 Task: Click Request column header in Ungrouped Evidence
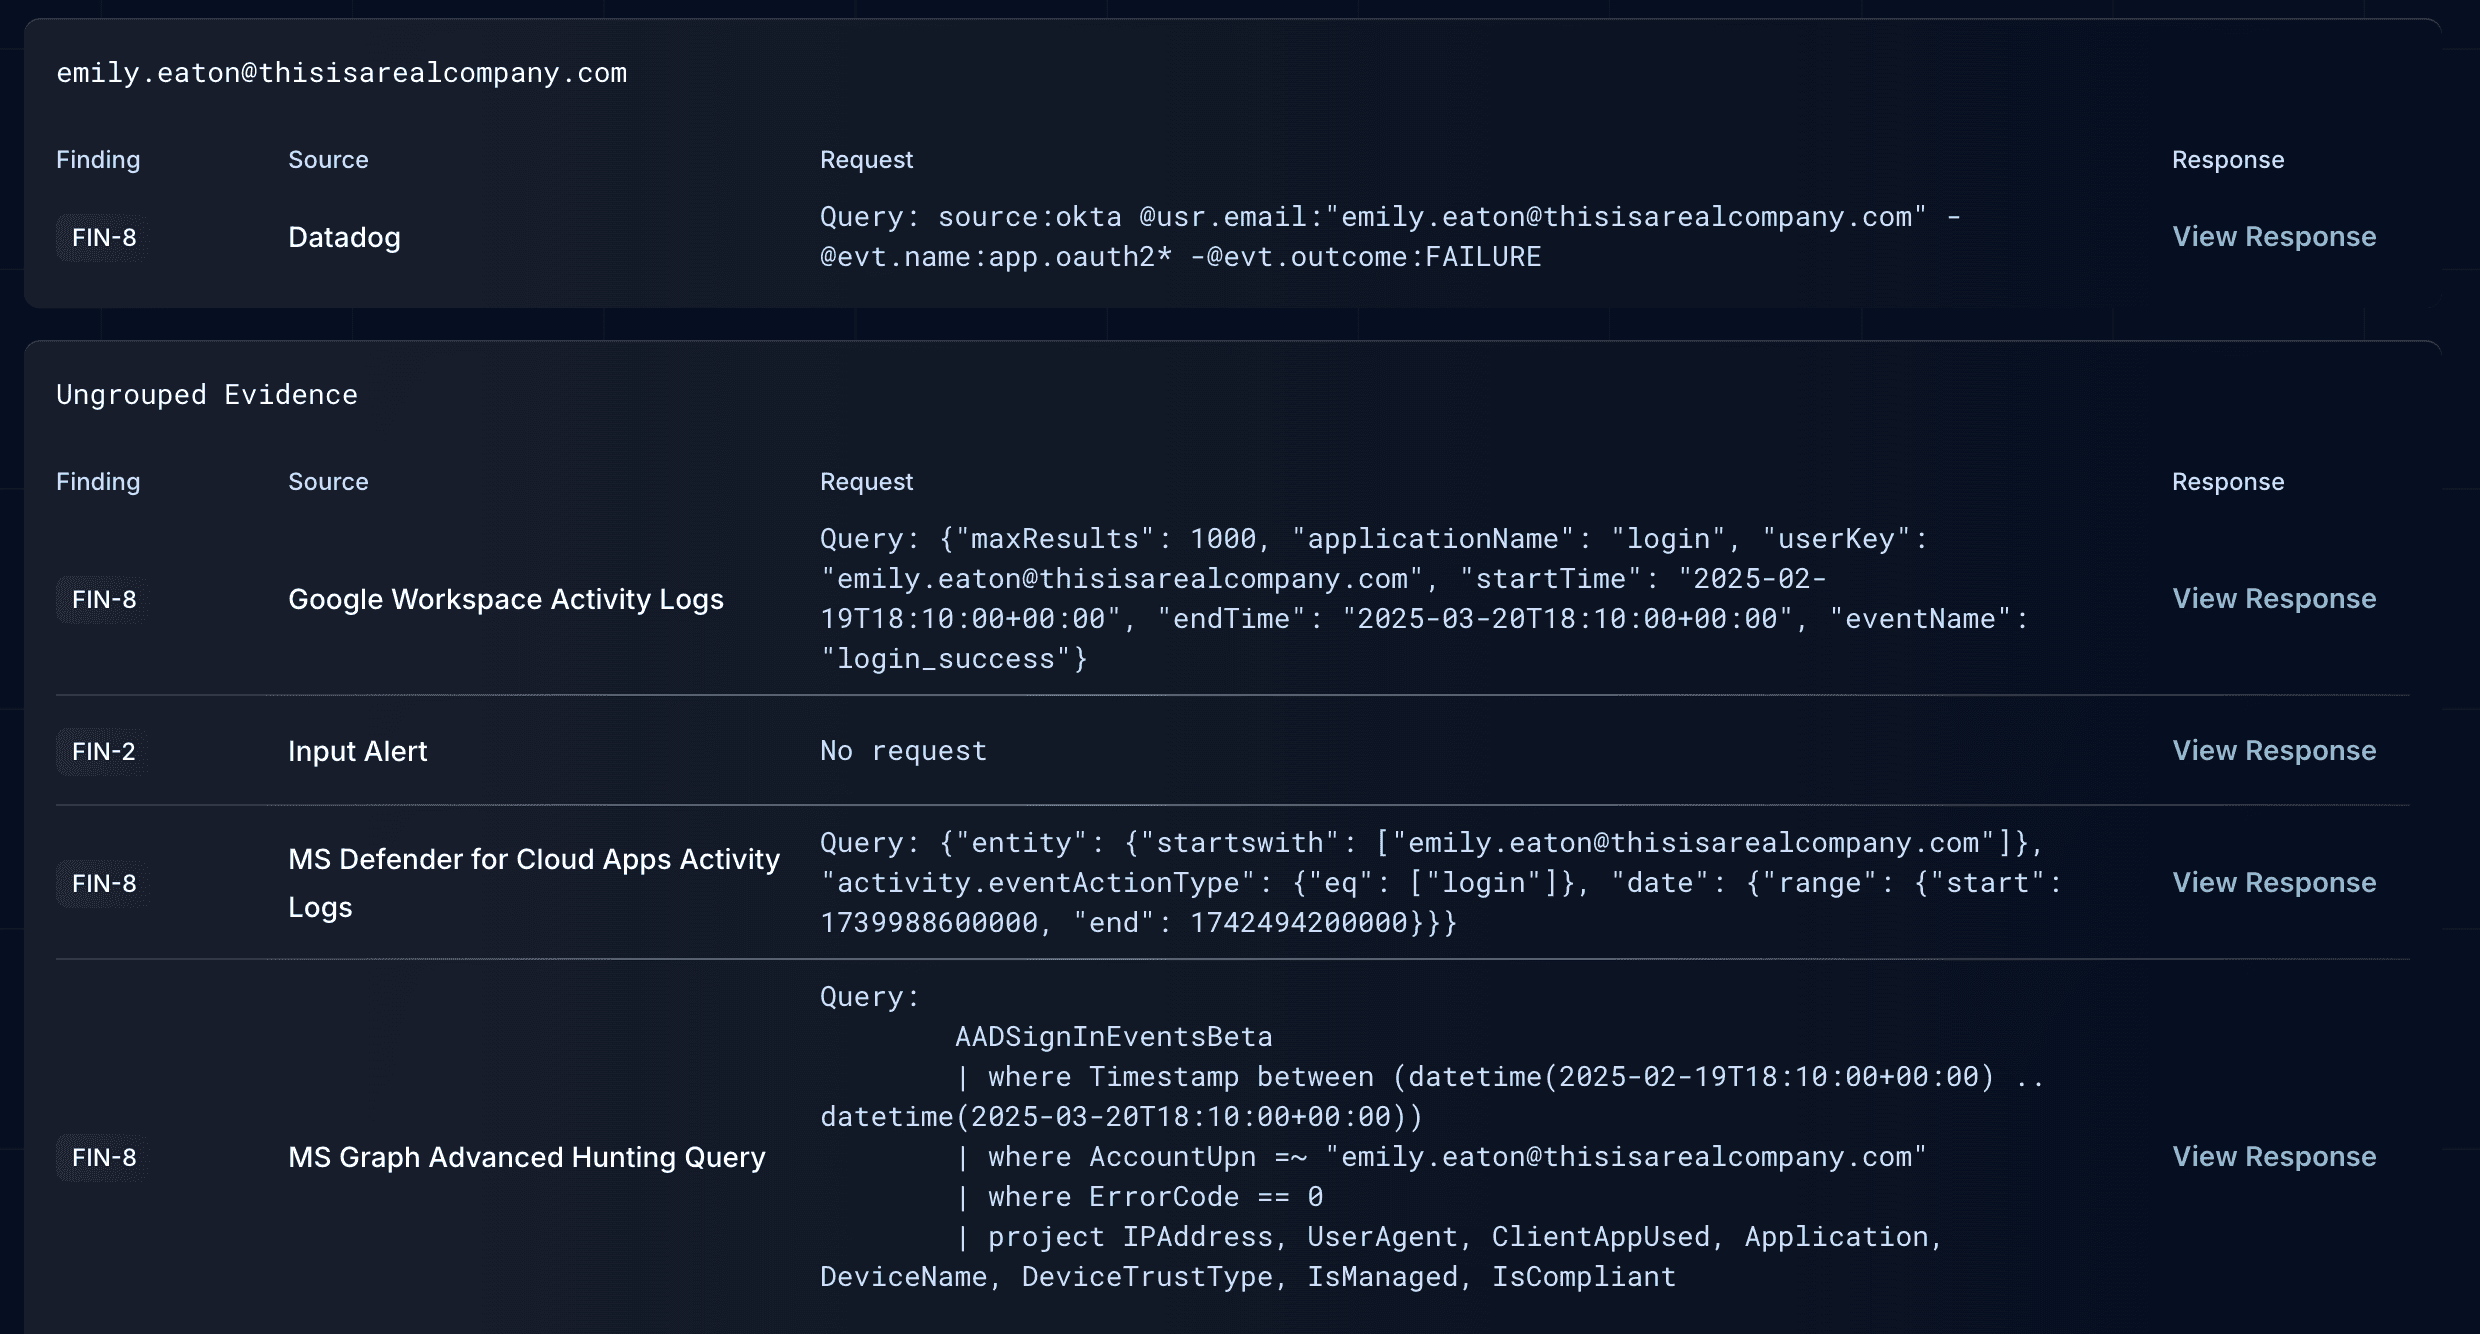tap(866, 482)
